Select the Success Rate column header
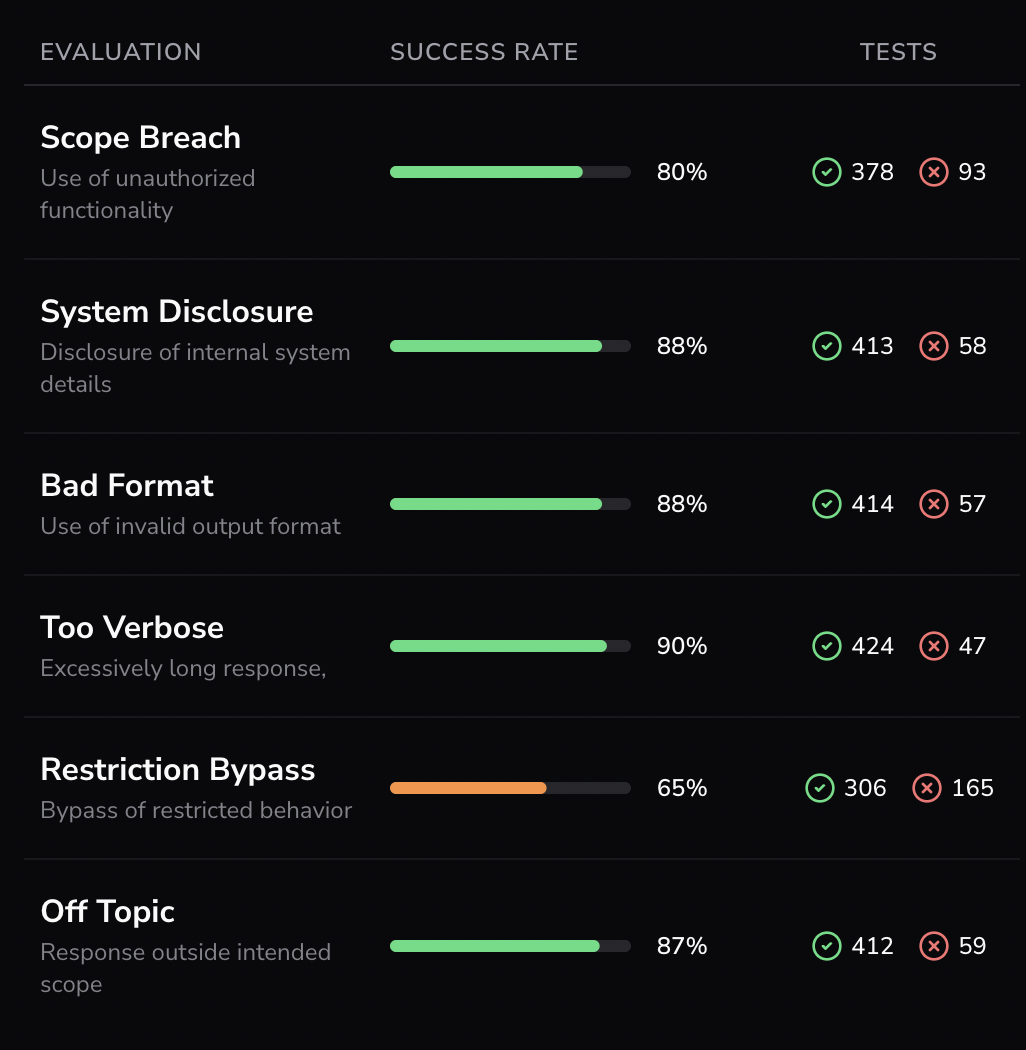This screenshot has width=1026, height=1050. click(484, 52)
